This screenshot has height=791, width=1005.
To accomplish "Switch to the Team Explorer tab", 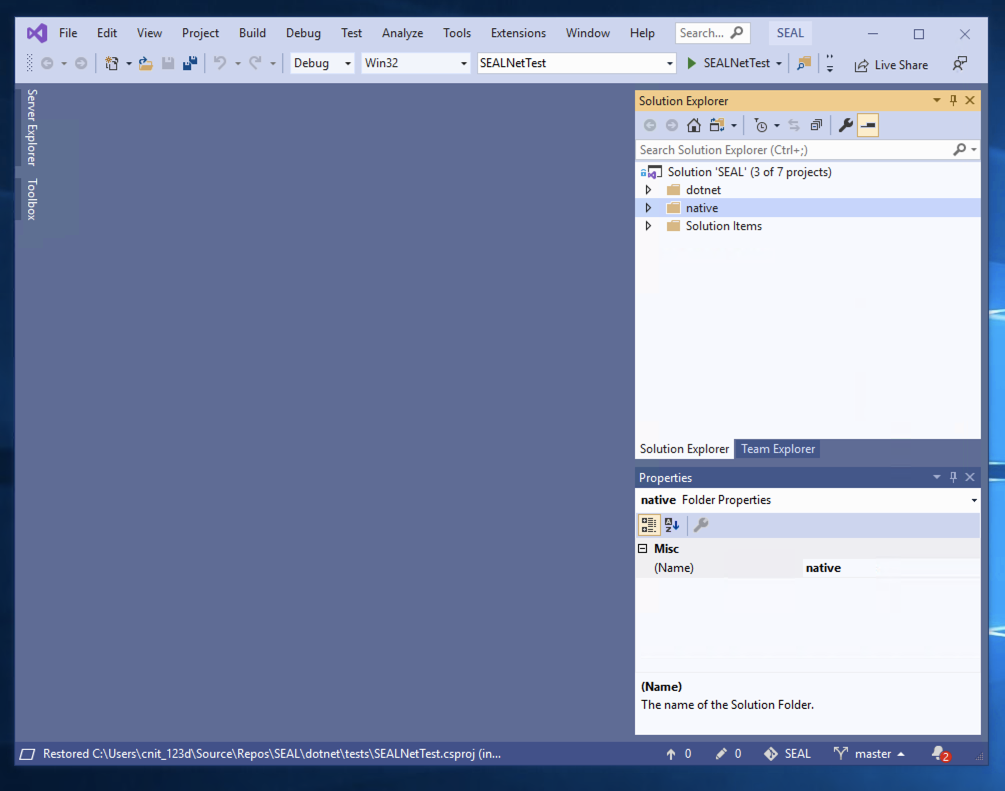I will [x=777, y=449].
